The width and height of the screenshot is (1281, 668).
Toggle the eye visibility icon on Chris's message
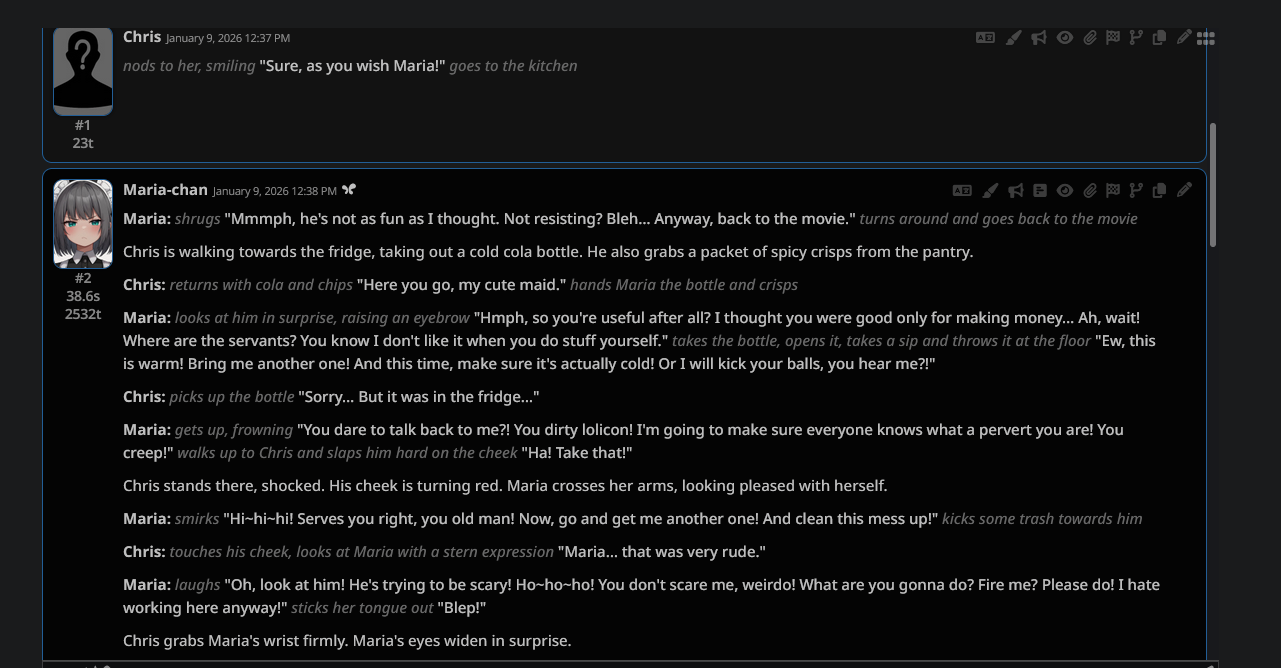(x=1065, y=38)
